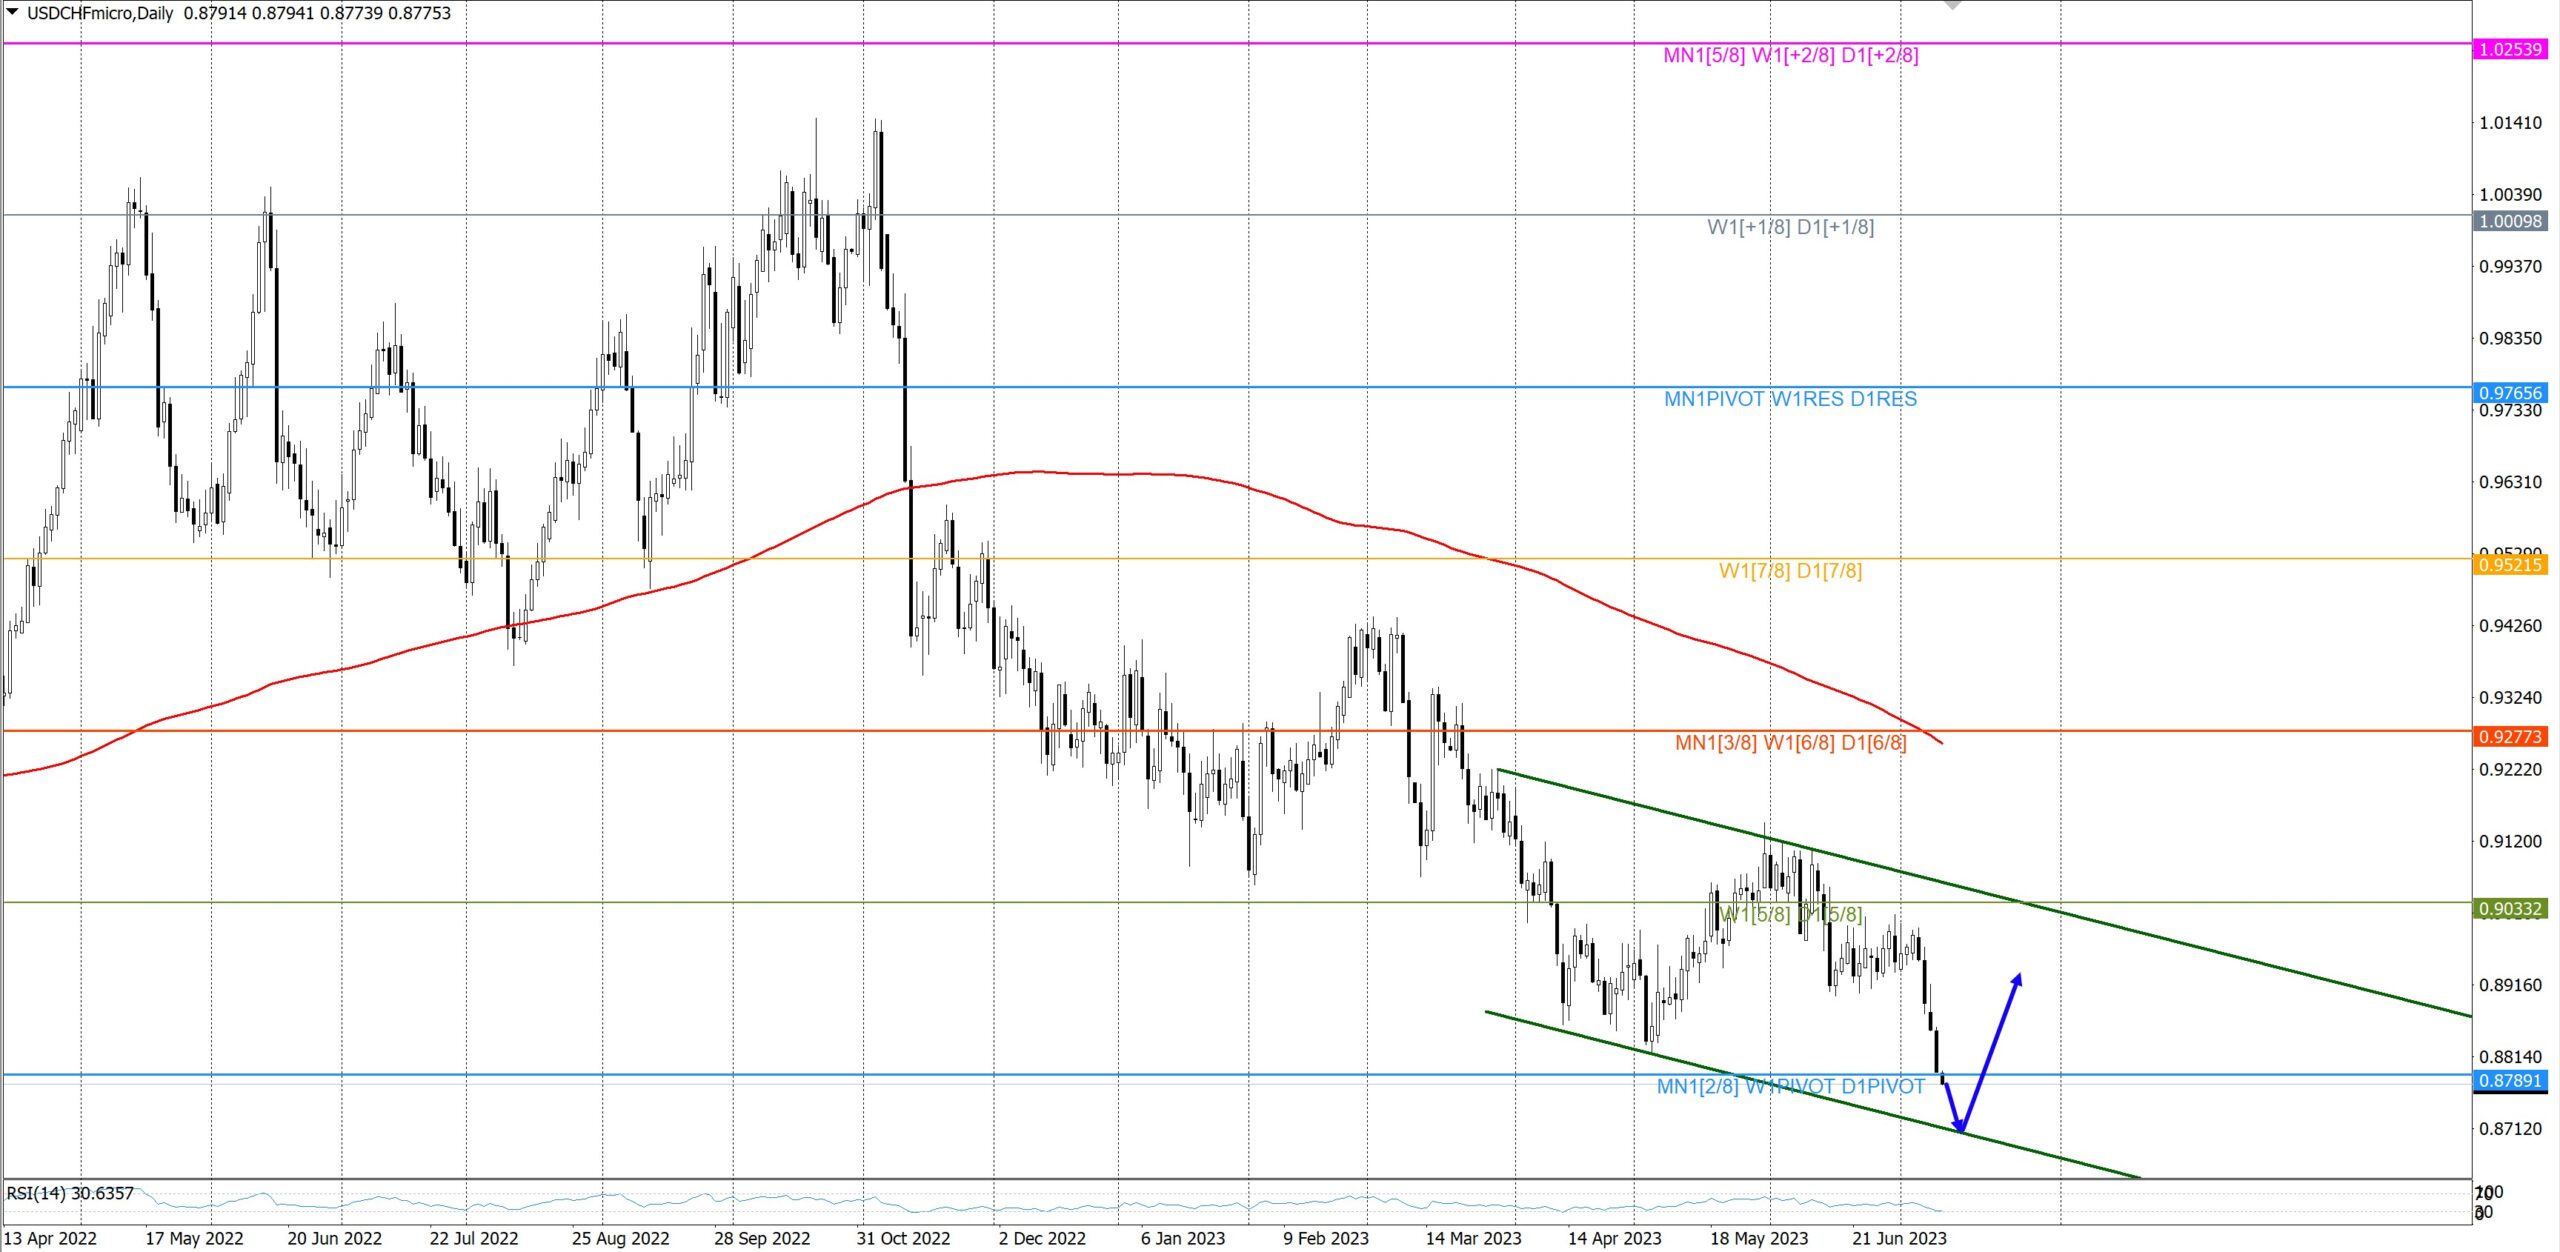Click the blue arrowhead of the forecast arrow
The width and height of the screenshot is (2560, 1252).
(2017, 981)
